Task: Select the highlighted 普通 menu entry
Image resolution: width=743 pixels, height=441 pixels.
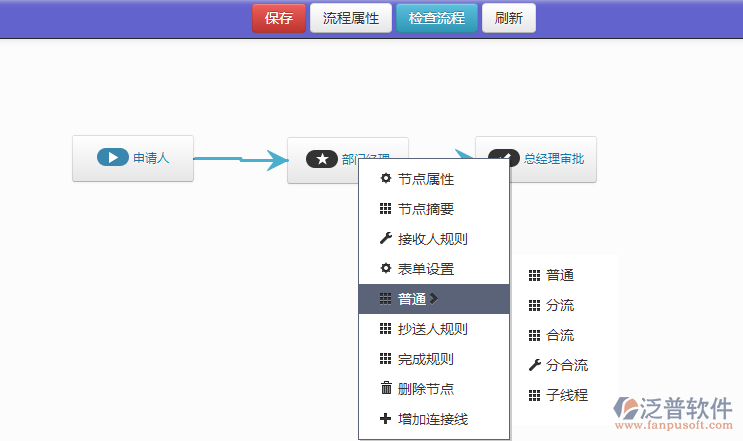Action: click(x=434, y=299)
